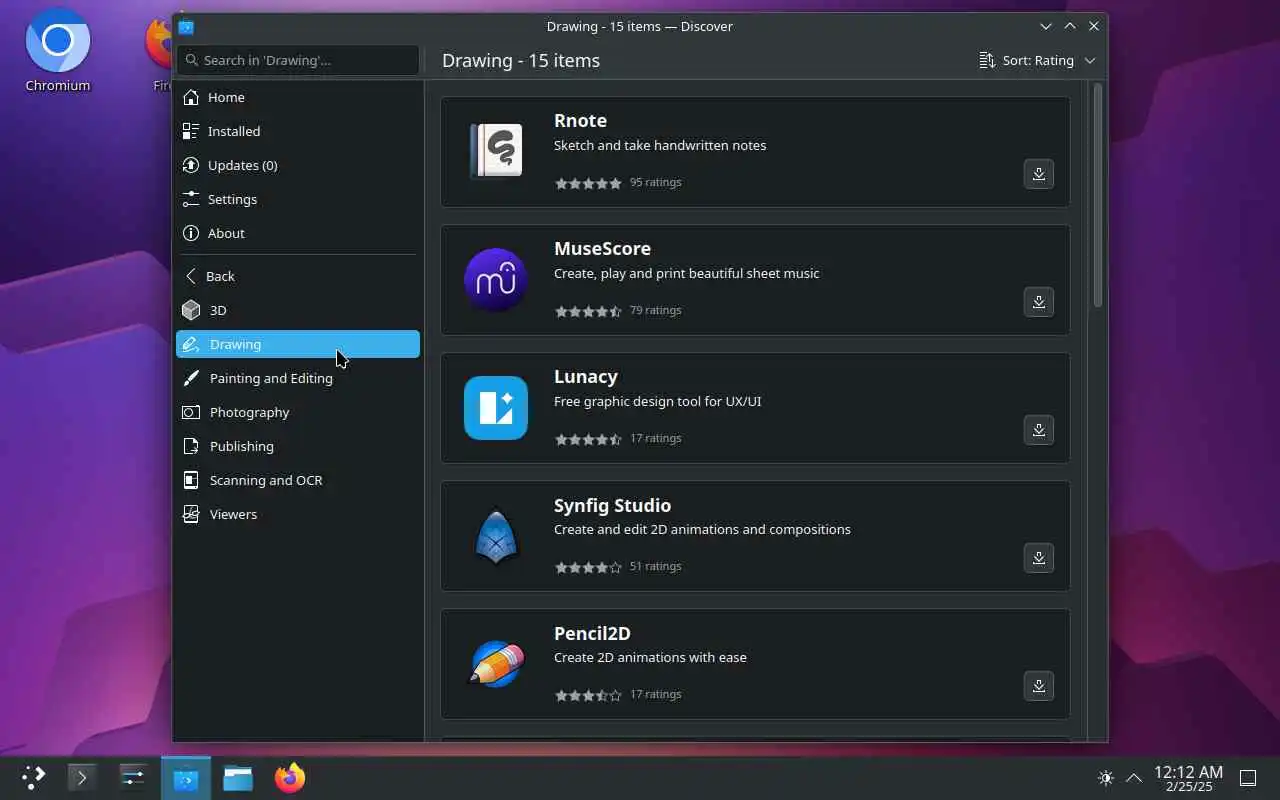The height and width of the screenshot is (800, 1280).
Task: Click Discover icon in taskbar
Action: [x=186, y=778]
